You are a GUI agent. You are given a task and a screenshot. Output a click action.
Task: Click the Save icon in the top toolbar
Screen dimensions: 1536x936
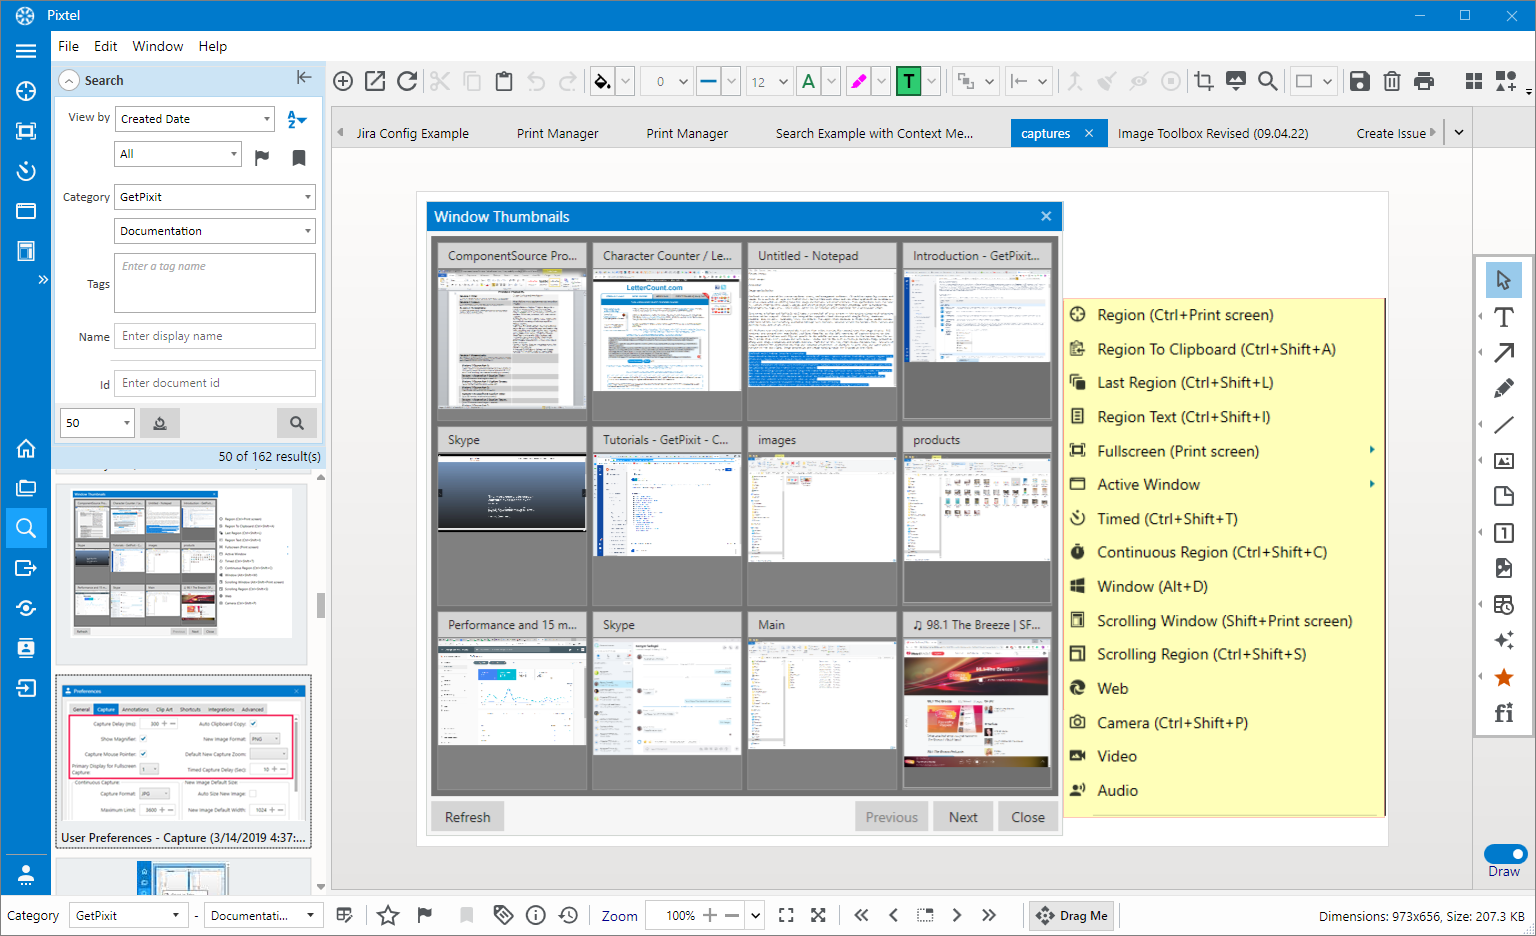(x=1359, y=82)
